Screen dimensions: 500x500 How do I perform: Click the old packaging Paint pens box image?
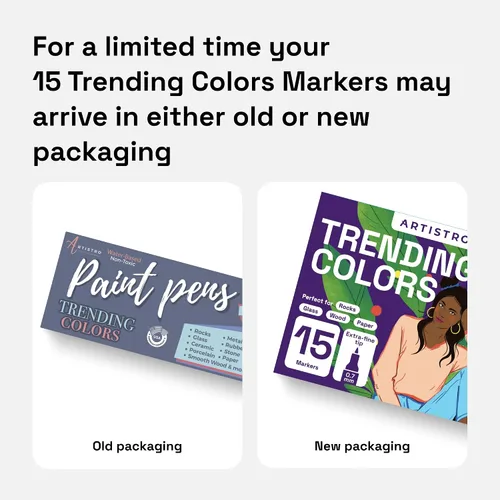point(142,306)
